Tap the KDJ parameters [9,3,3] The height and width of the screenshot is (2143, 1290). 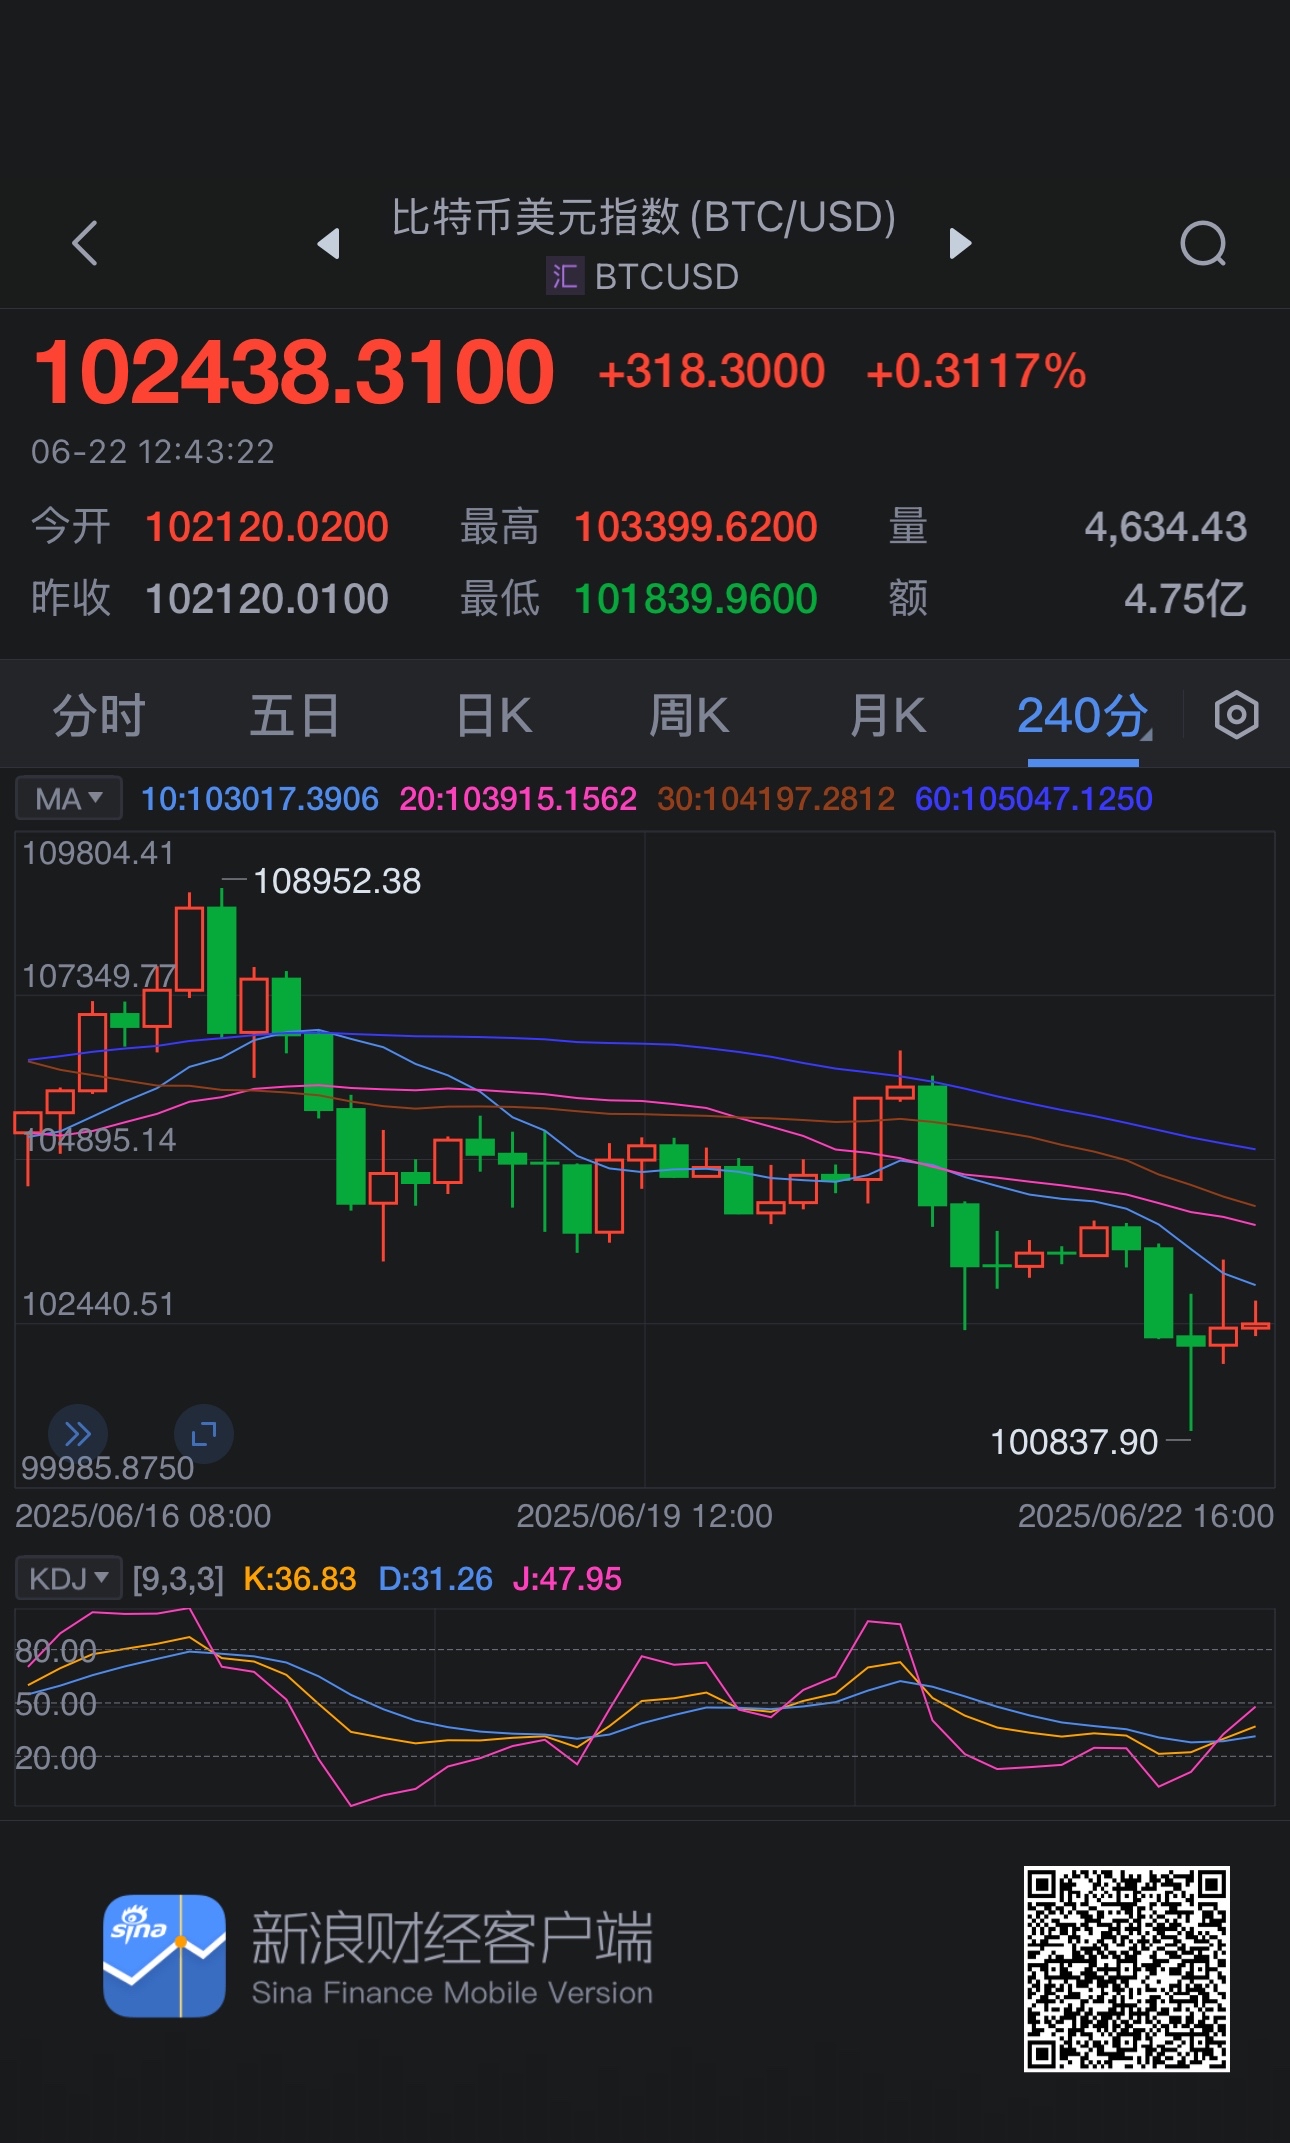(x=178, y=1579)
